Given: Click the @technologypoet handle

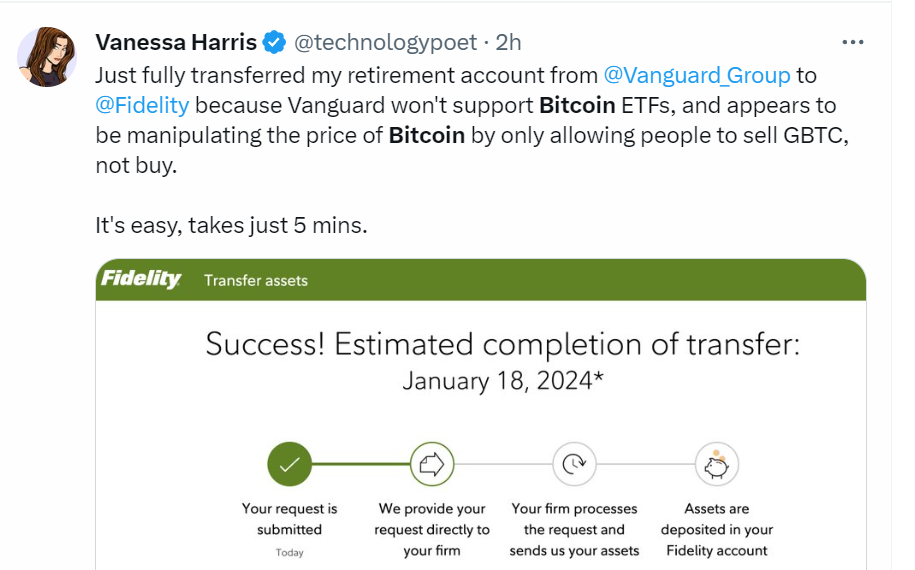Looking at the screenshot, I should 385,43.
